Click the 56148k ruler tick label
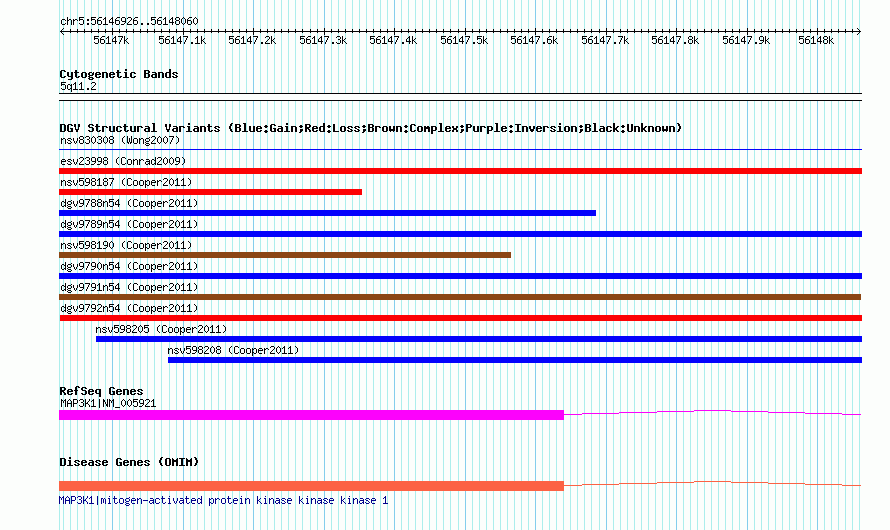890x530 pixels. click(x=816, y=41)
